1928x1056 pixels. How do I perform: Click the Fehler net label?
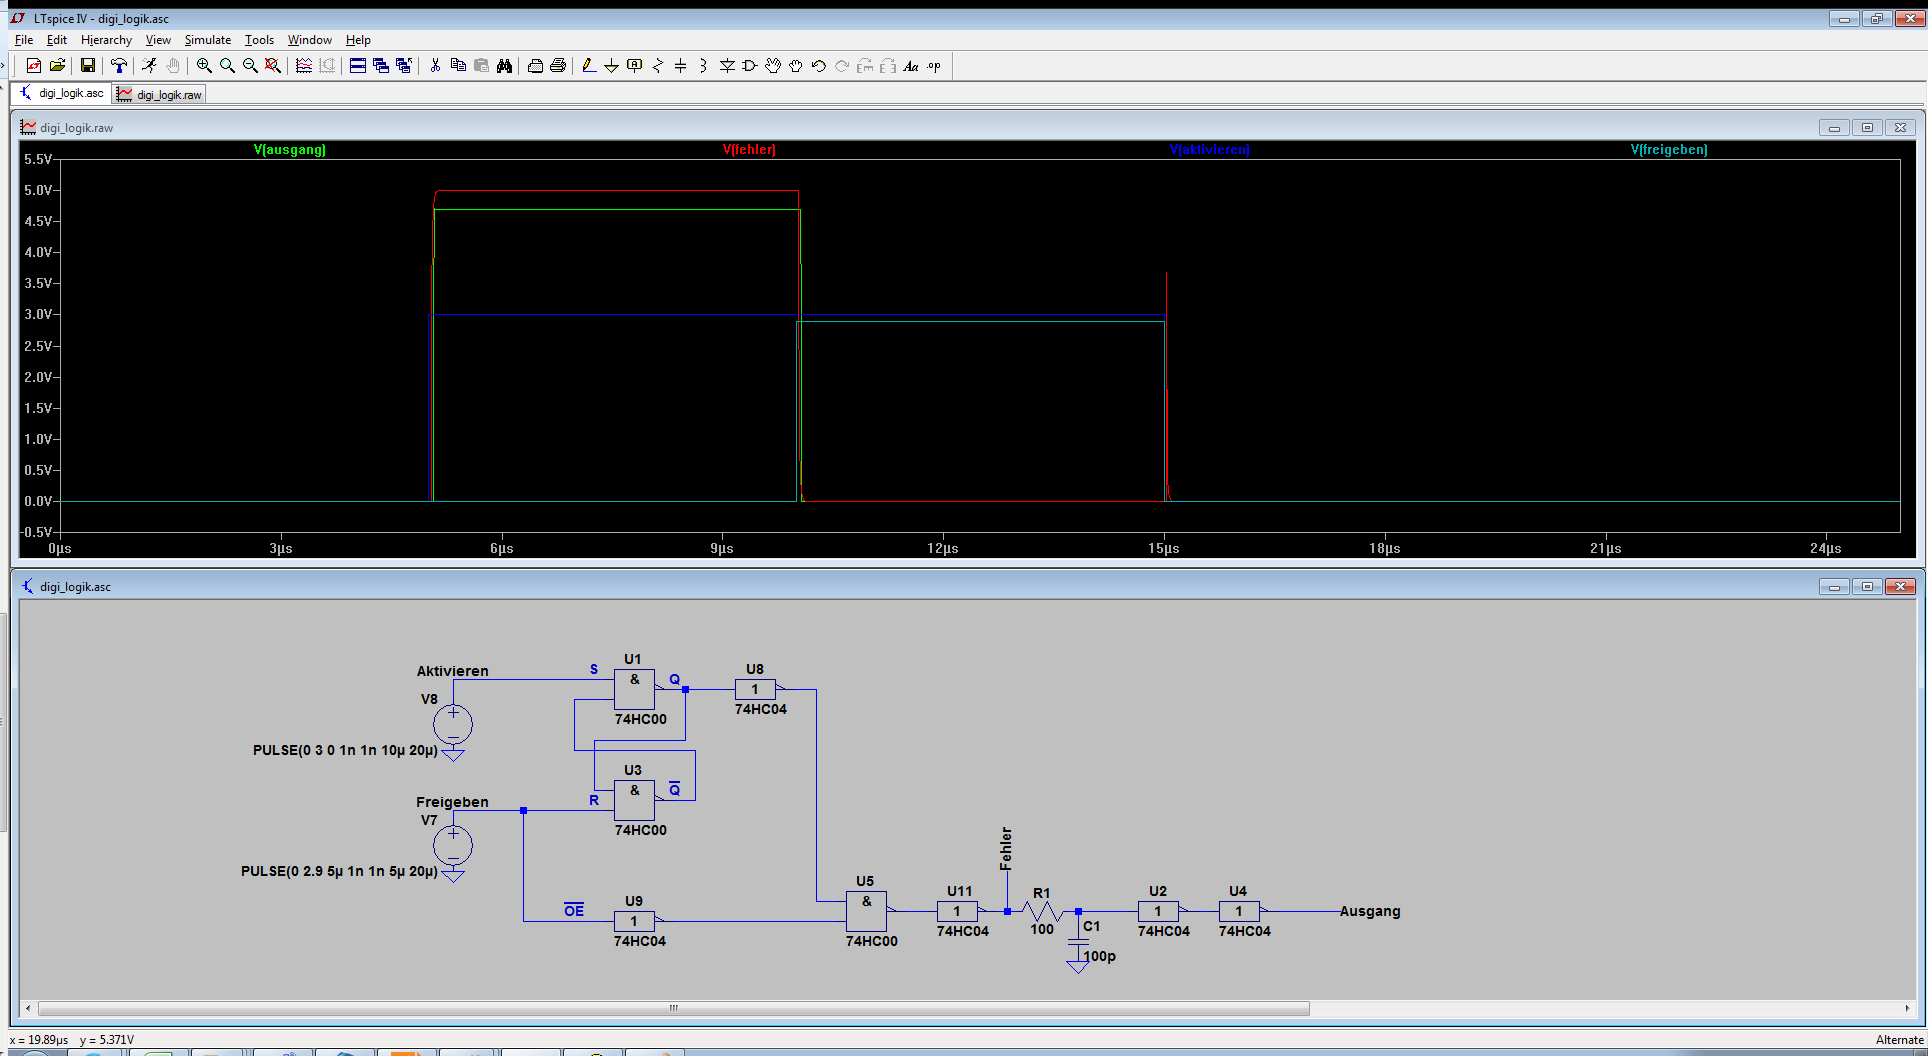click(1006, 848)
